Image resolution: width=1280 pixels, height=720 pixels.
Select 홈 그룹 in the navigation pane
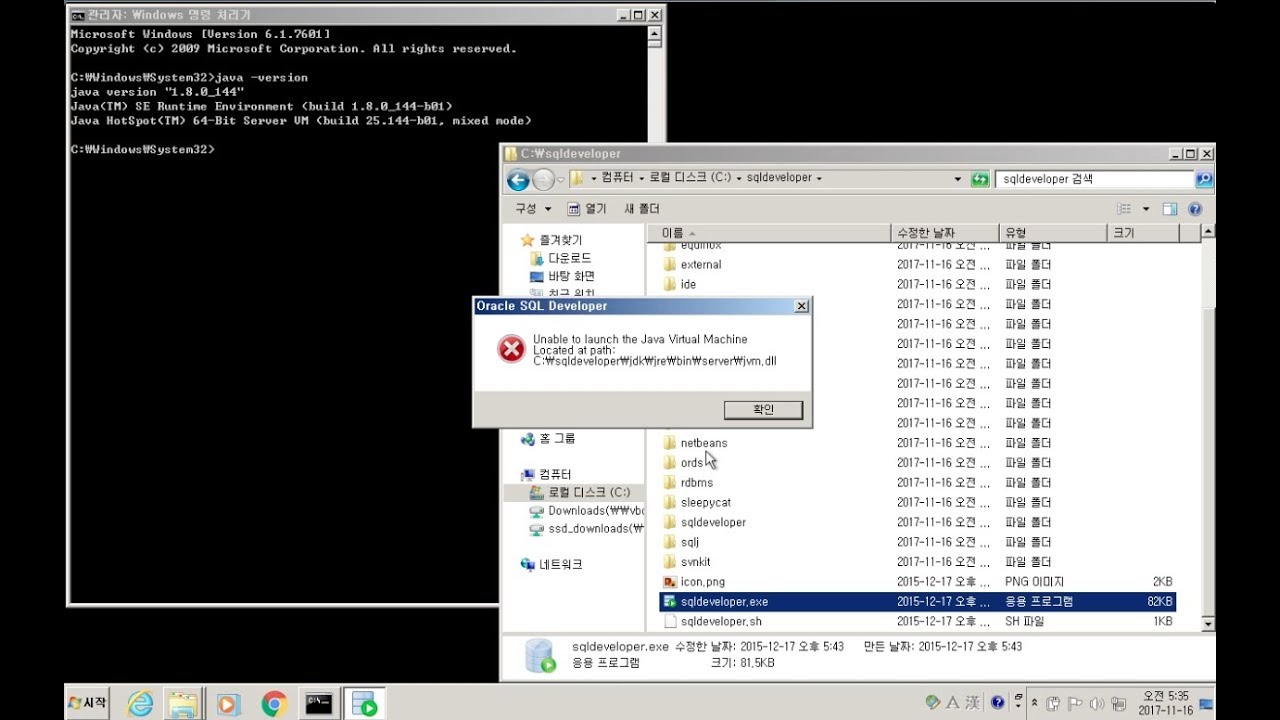coord(547,438)
